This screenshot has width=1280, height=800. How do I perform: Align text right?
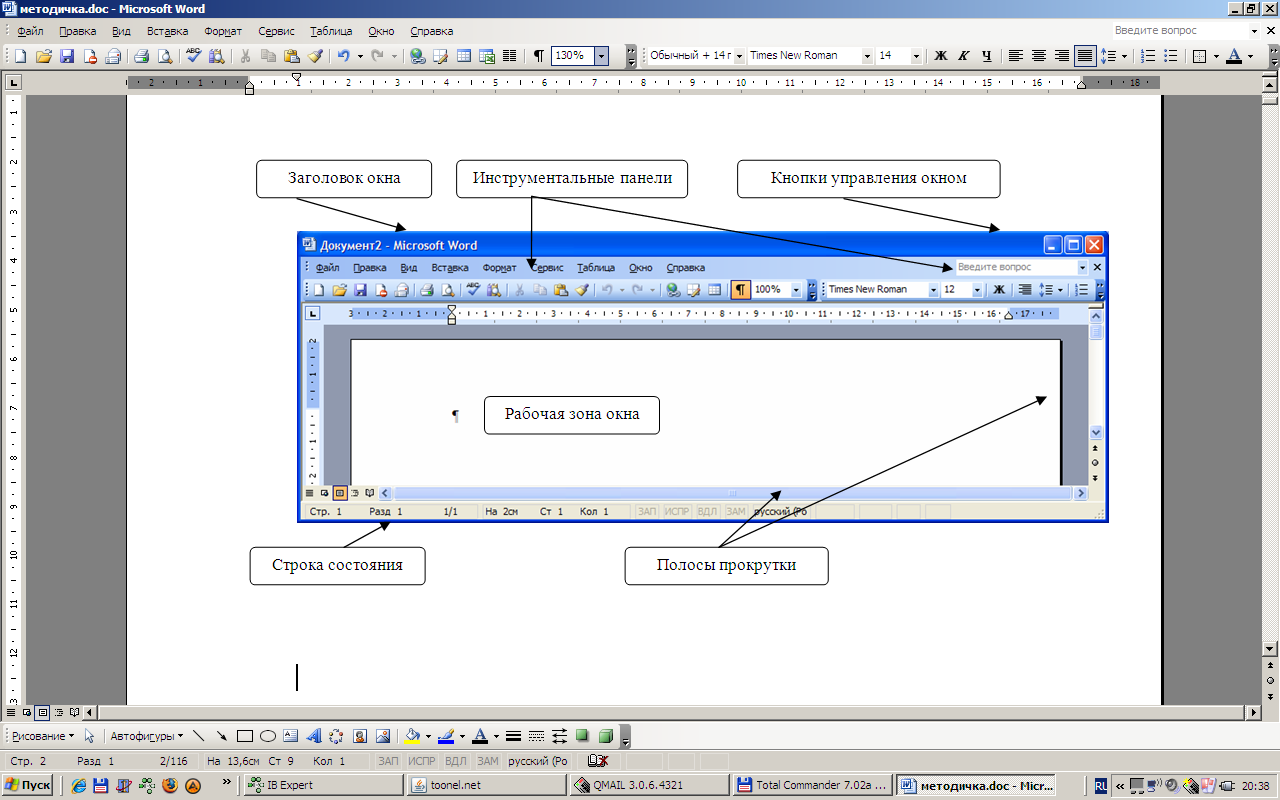coord(1062,56)
